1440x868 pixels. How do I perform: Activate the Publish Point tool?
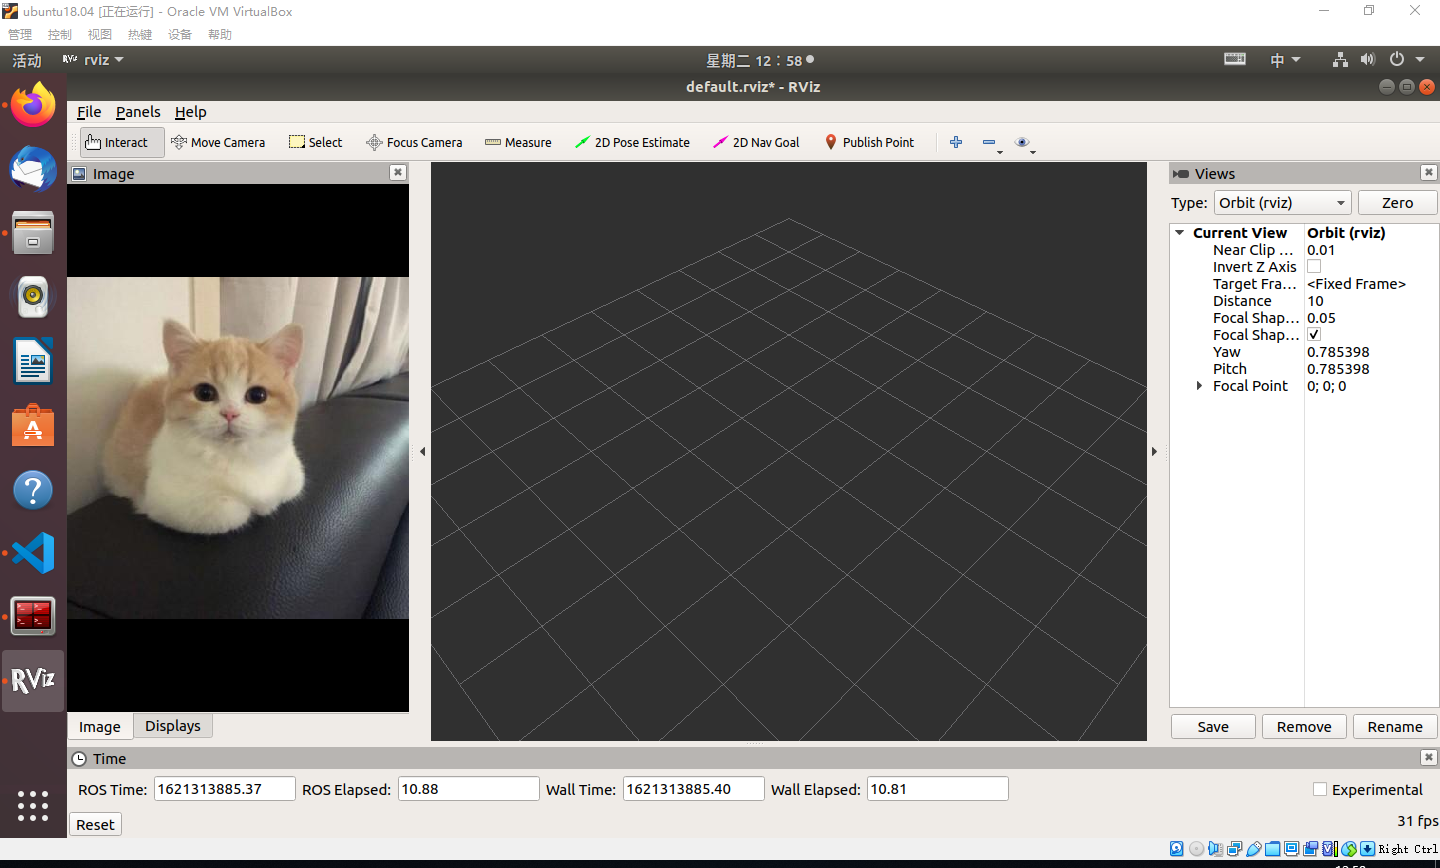point(869,142)
